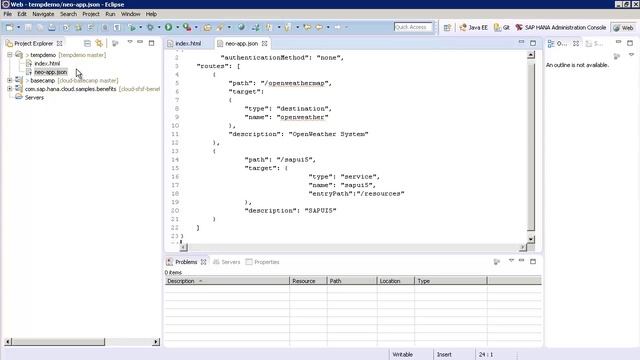Select the Web perspective button
This screenshot has width=640, height=360.
(623, 27)
